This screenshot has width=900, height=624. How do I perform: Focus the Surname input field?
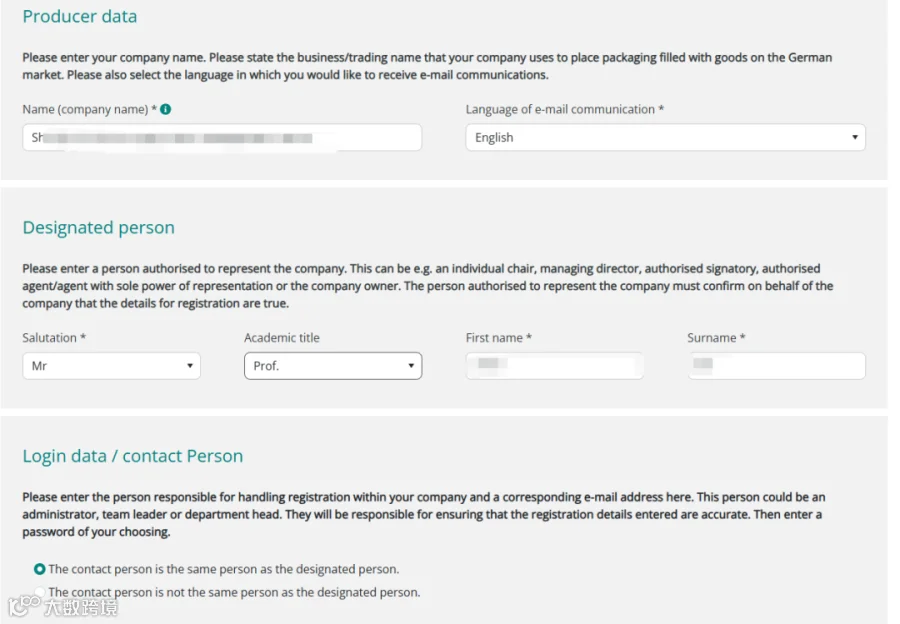click(x=777, y=366)
